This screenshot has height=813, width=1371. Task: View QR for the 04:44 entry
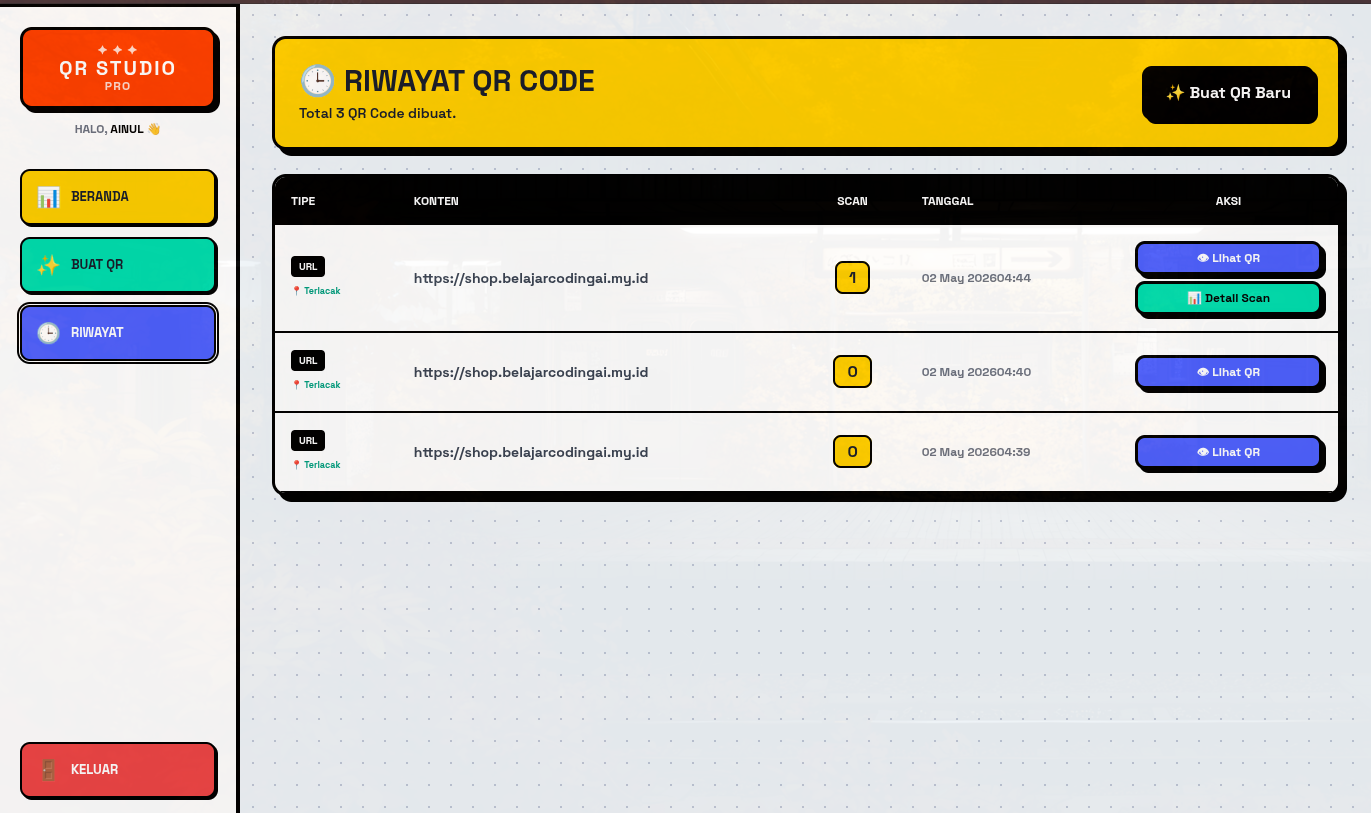tap(1228, 258)
